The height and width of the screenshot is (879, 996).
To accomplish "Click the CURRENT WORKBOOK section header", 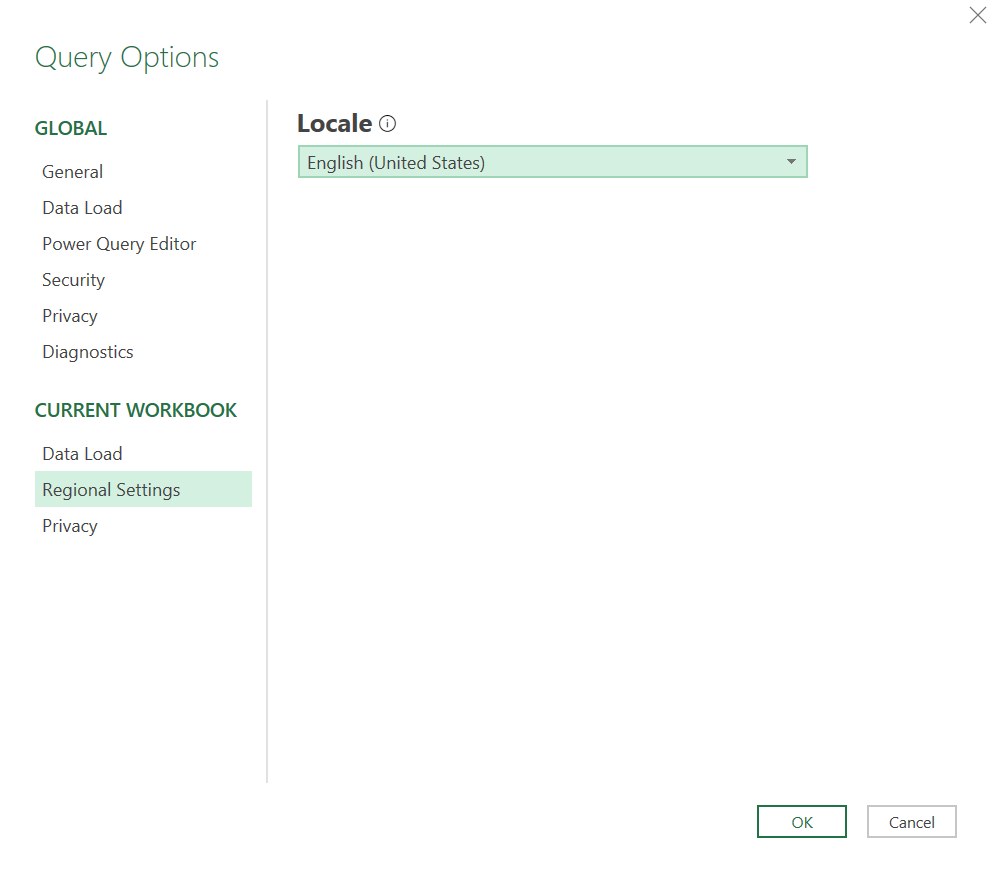I will [136, 410].
